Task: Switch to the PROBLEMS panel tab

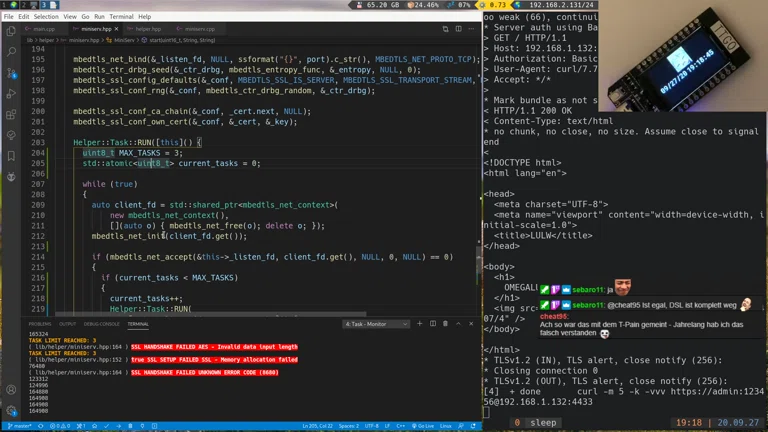Action: click(x=39, y=324)
